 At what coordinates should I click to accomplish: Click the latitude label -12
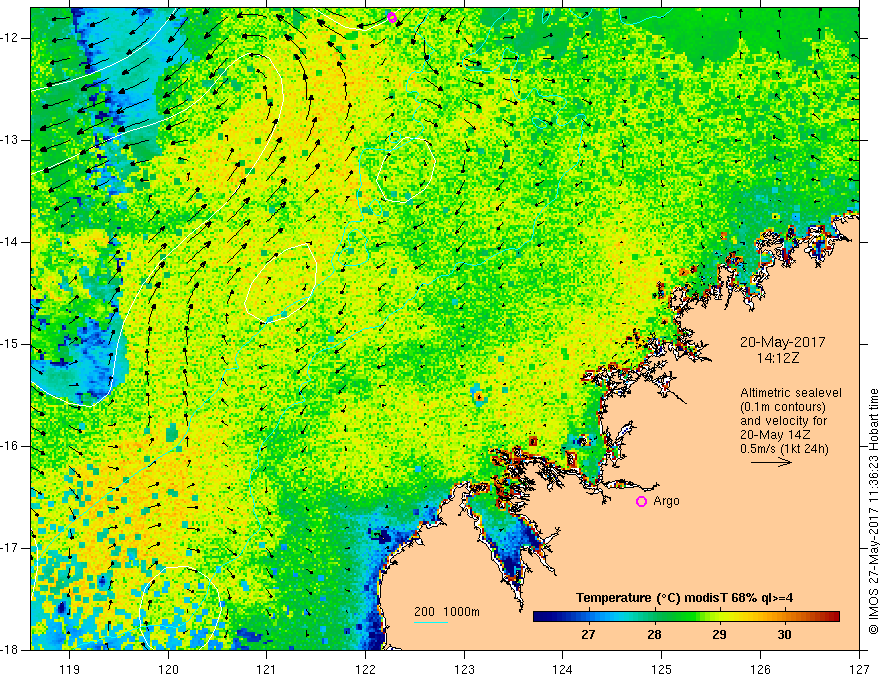[x=11, y=38]
